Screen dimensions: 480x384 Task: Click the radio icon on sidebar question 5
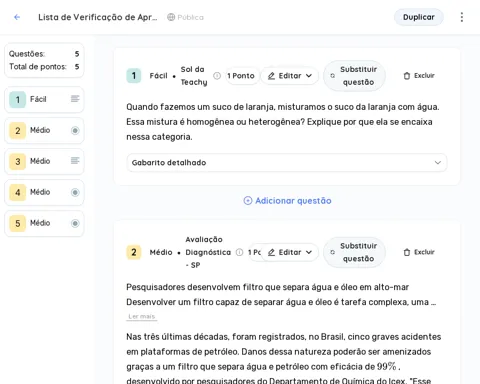75,223
